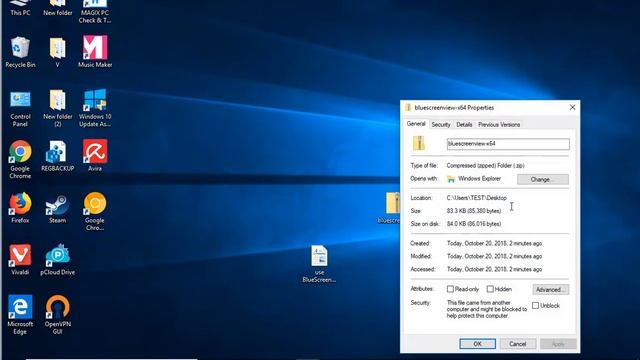The image size is (640, 360).
Task: Launch Microsoft Edge from desktop
Action: coord(20,315)
